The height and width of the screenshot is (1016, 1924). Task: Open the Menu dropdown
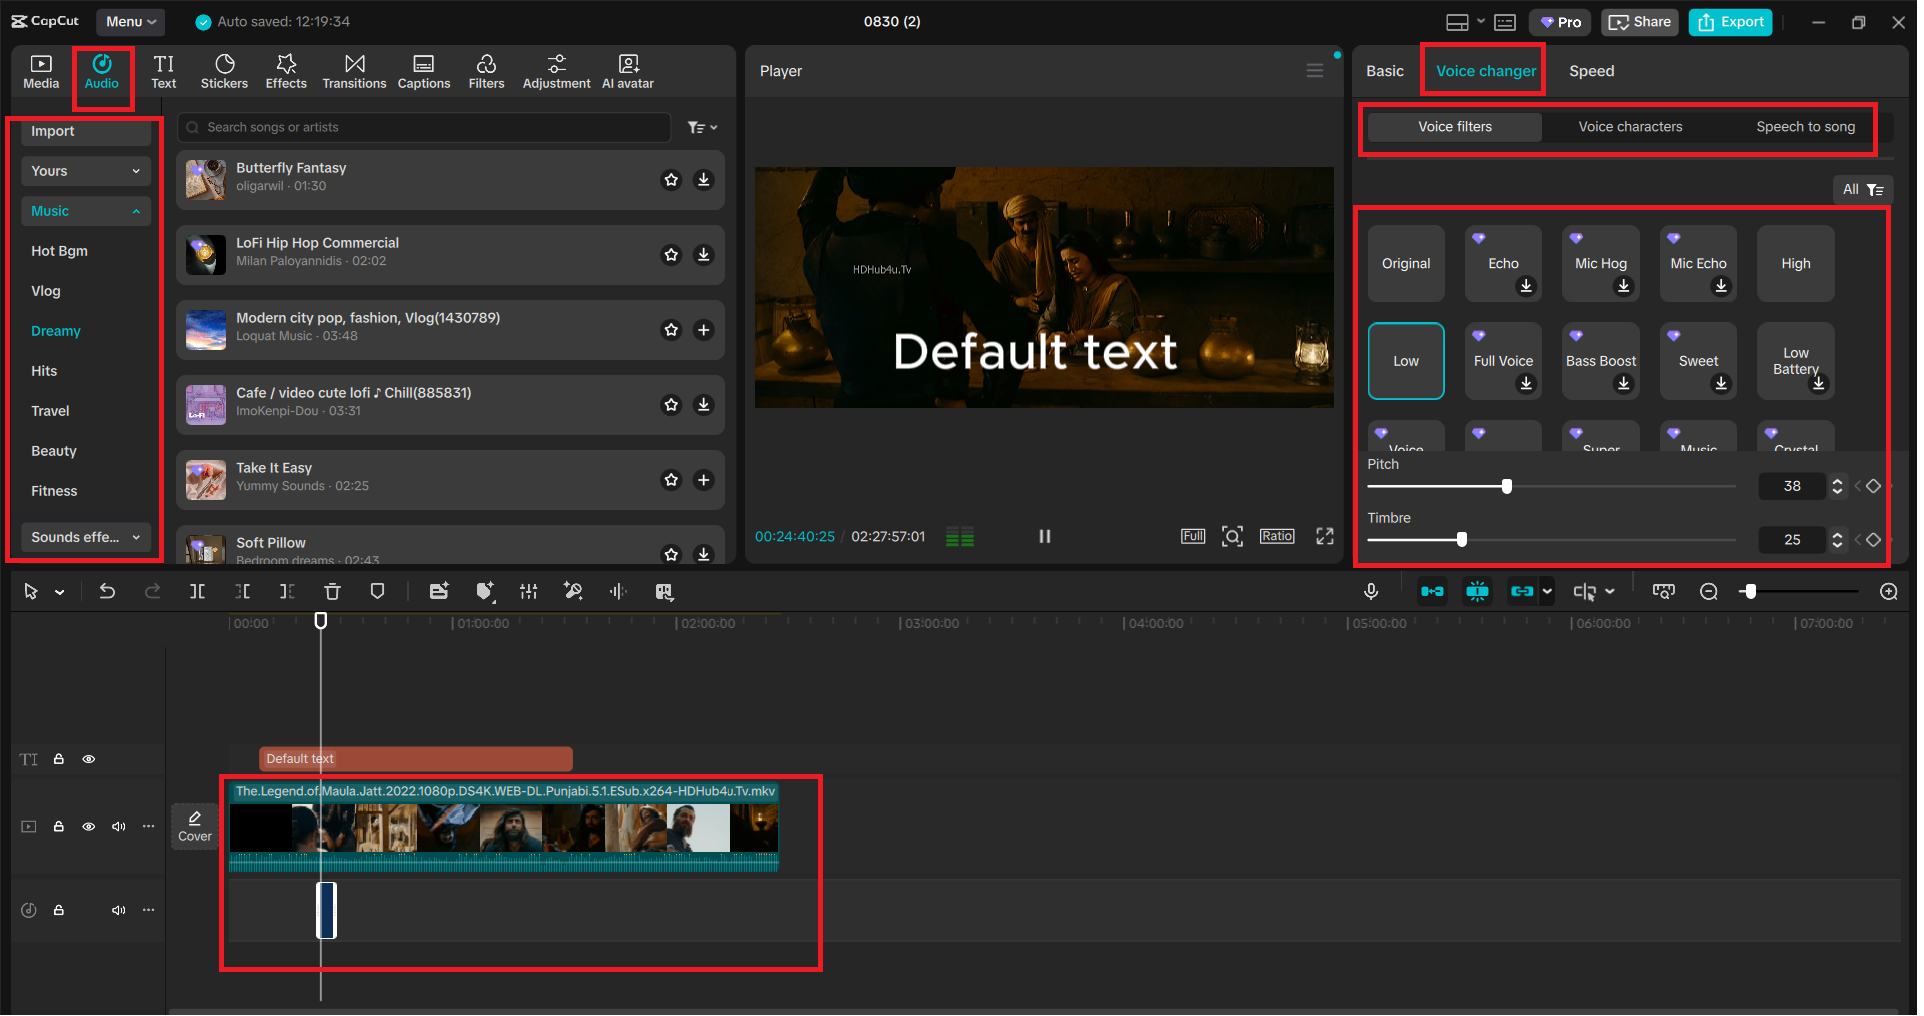click(131, 22)
